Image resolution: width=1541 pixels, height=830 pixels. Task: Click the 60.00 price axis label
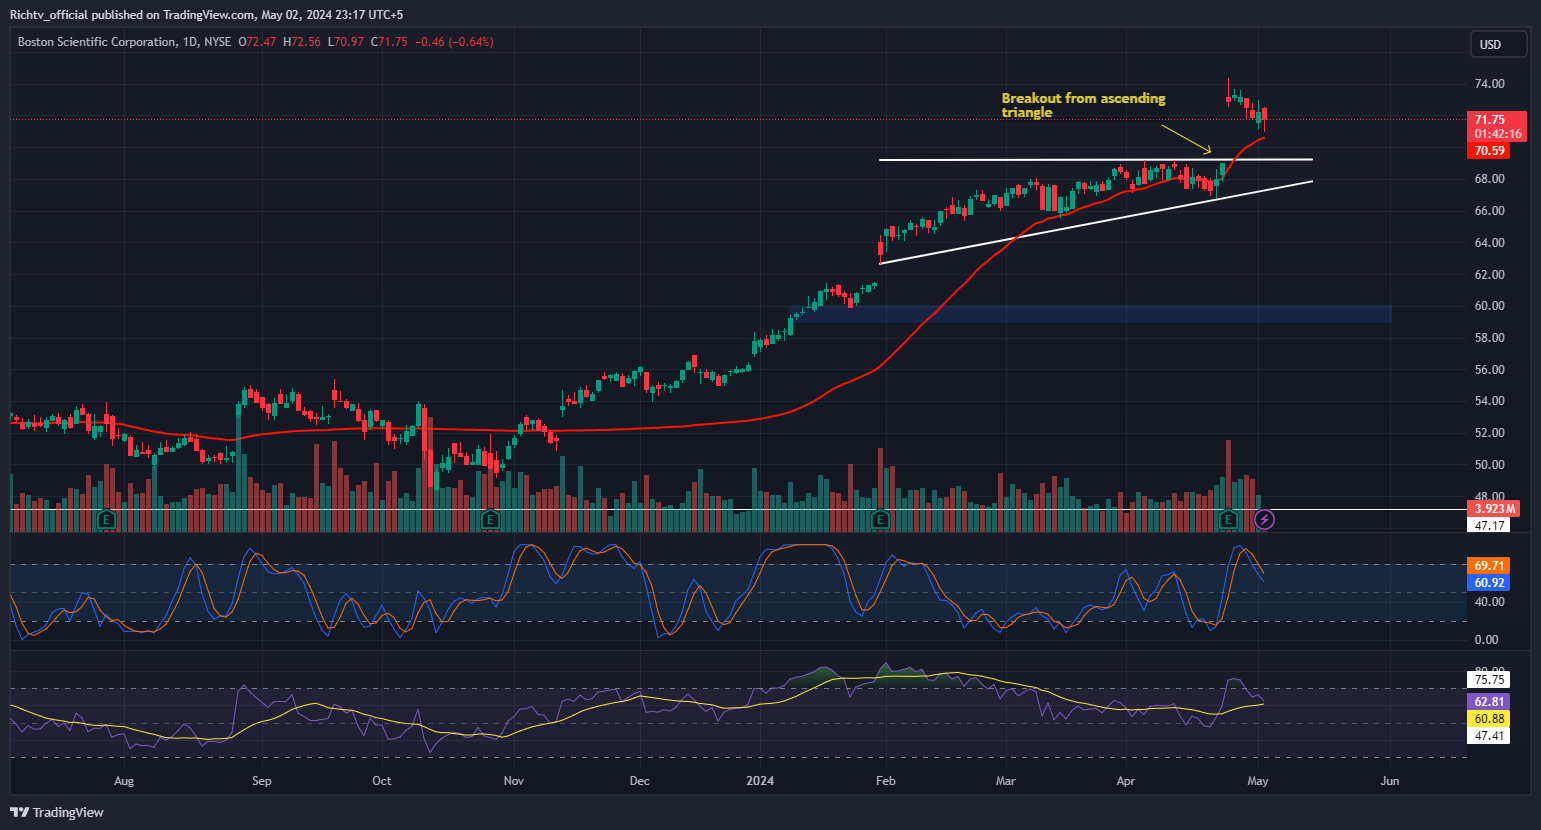(1489, 306)
